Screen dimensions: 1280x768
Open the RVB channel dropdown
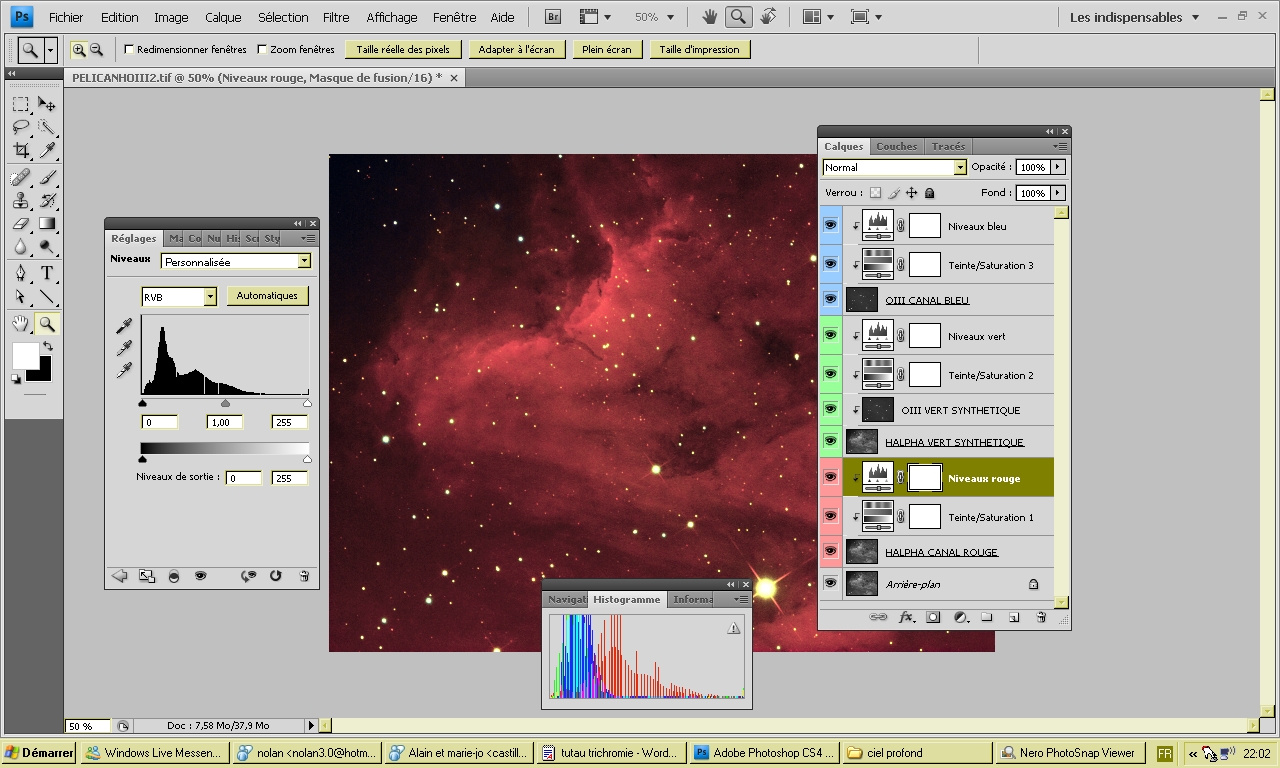click(x=210, y=297)
